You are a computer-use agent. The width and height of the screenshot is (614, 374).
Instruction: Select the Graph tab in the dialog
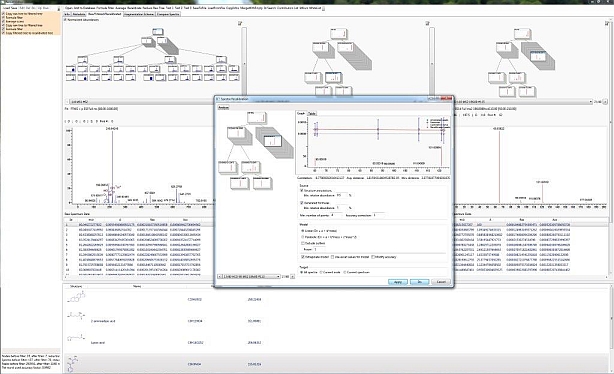[301, 113]
